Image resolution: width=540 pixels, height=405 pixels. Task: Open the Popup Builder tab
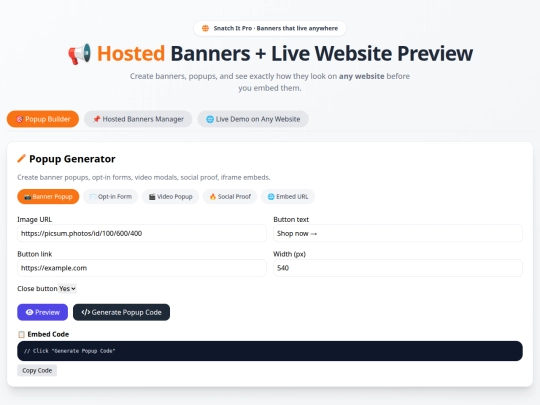pos(43,119)
